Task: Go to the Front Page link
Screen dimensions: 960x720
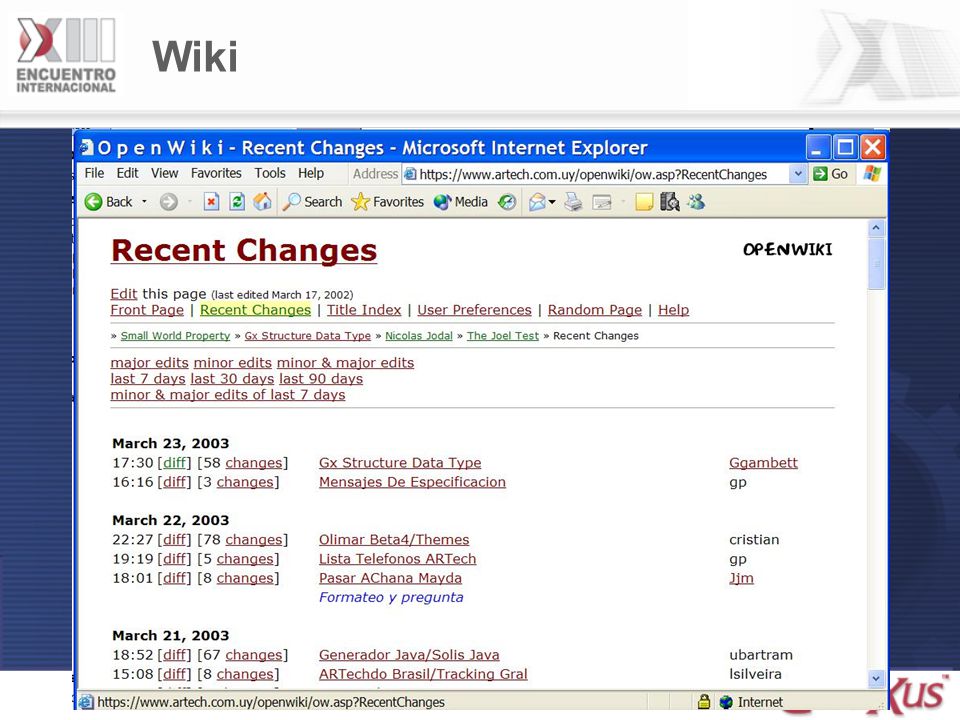Action: pyautogui.click(x=147, y=310)
